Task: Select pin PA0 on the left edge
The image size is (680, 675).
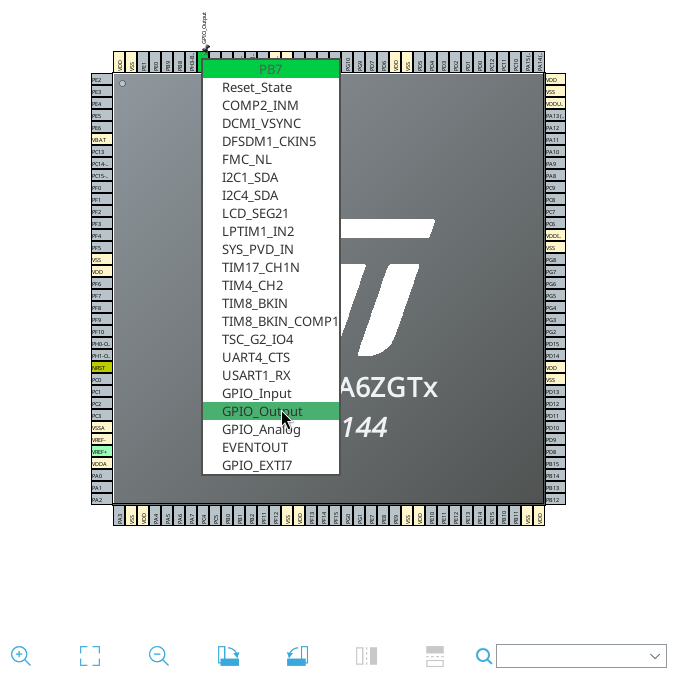Action: 101,476
